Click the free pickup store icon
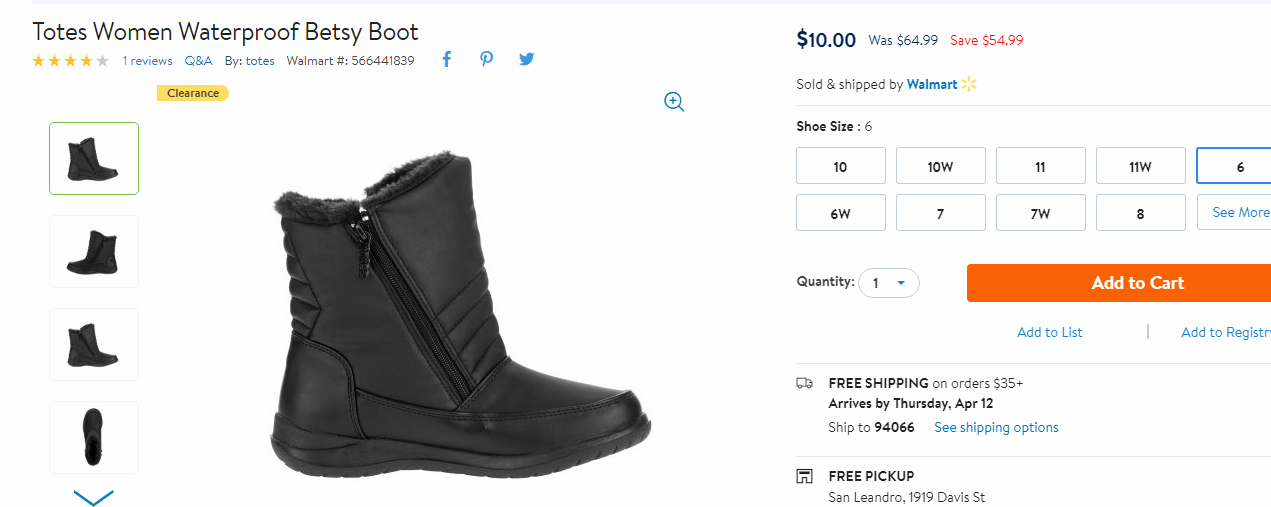Screen dimensions: 1271x507 coord(804,476)
